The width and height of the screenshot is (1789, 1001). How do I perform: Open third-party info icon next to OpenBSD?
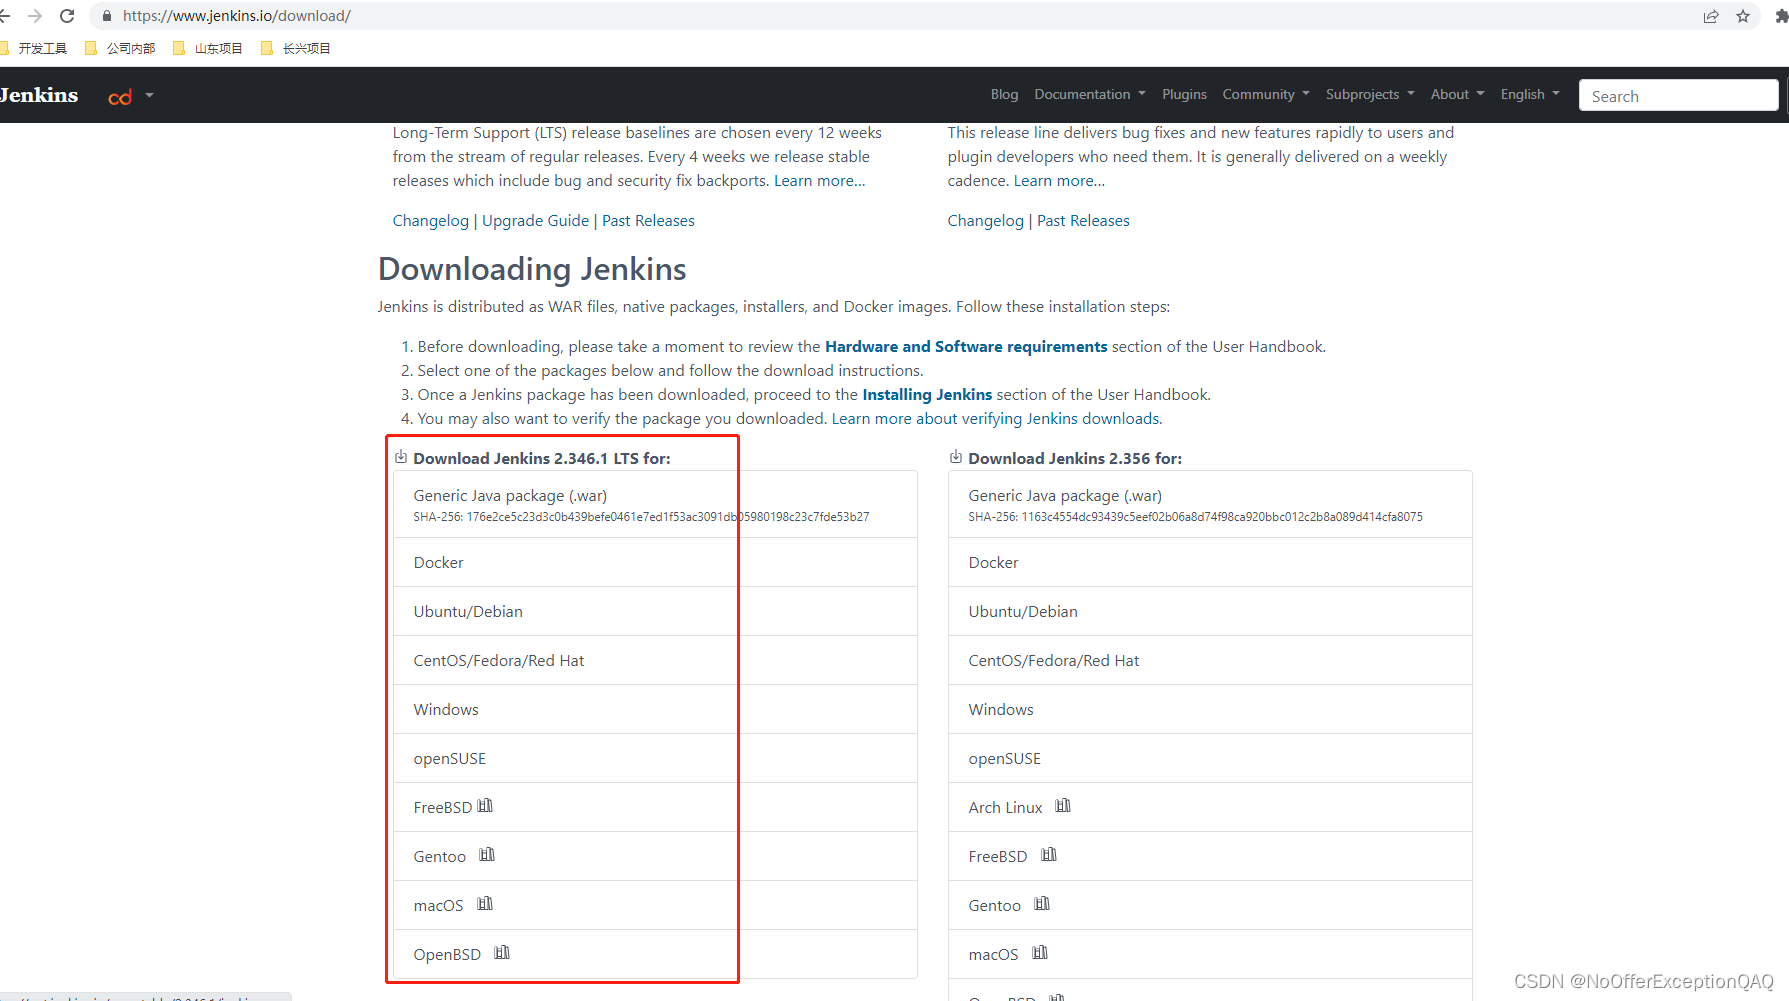pyautogui.click(x=502, y=953)
